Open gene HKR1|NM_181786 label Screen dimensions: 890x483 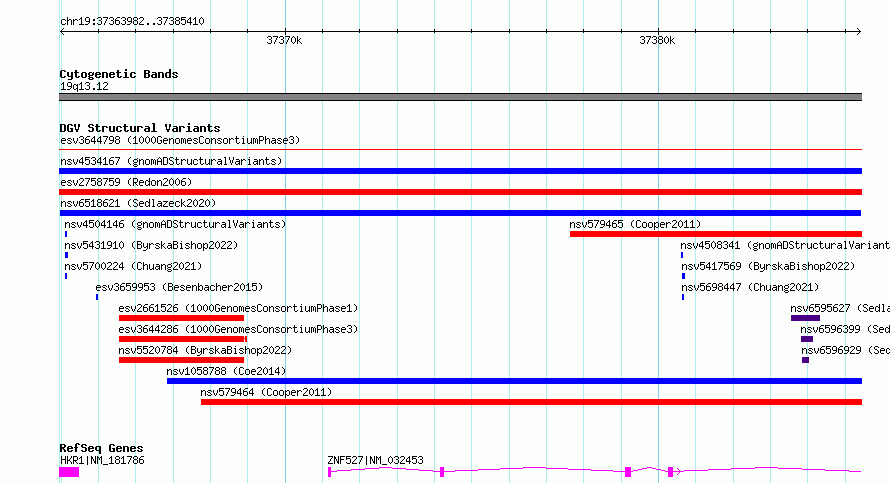tap(102, 460)
